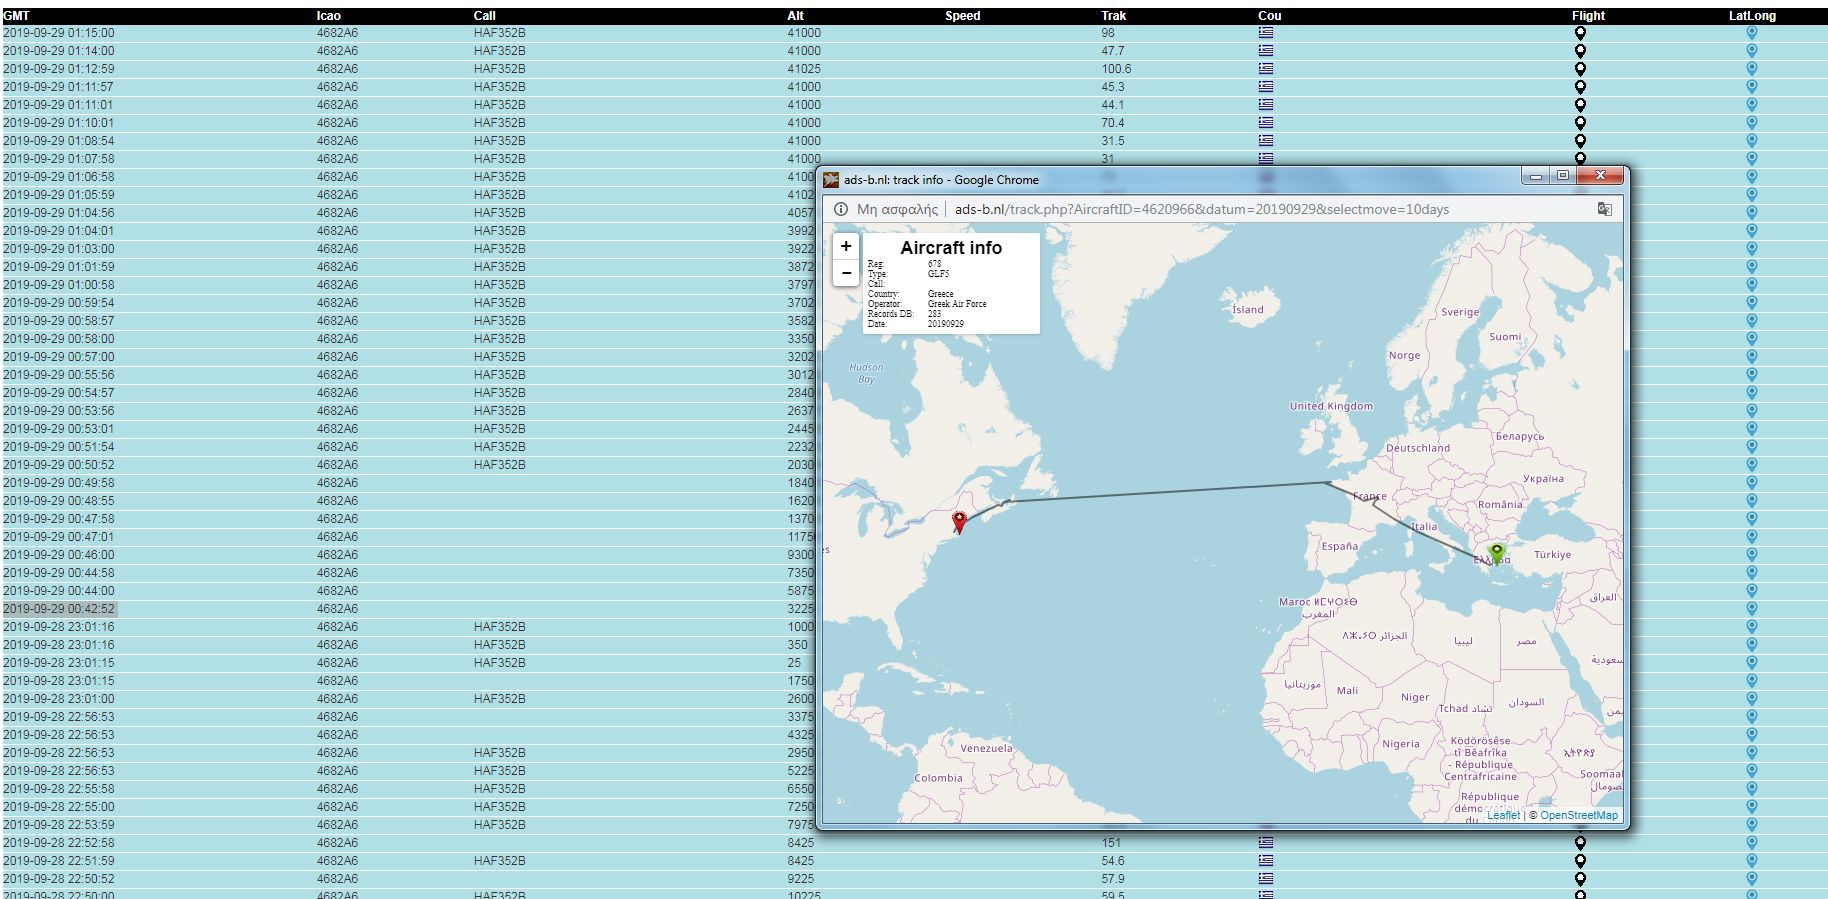Click the Alt value 9225
Viewport: 1828px width, 899px height.
tap(801, 879)
